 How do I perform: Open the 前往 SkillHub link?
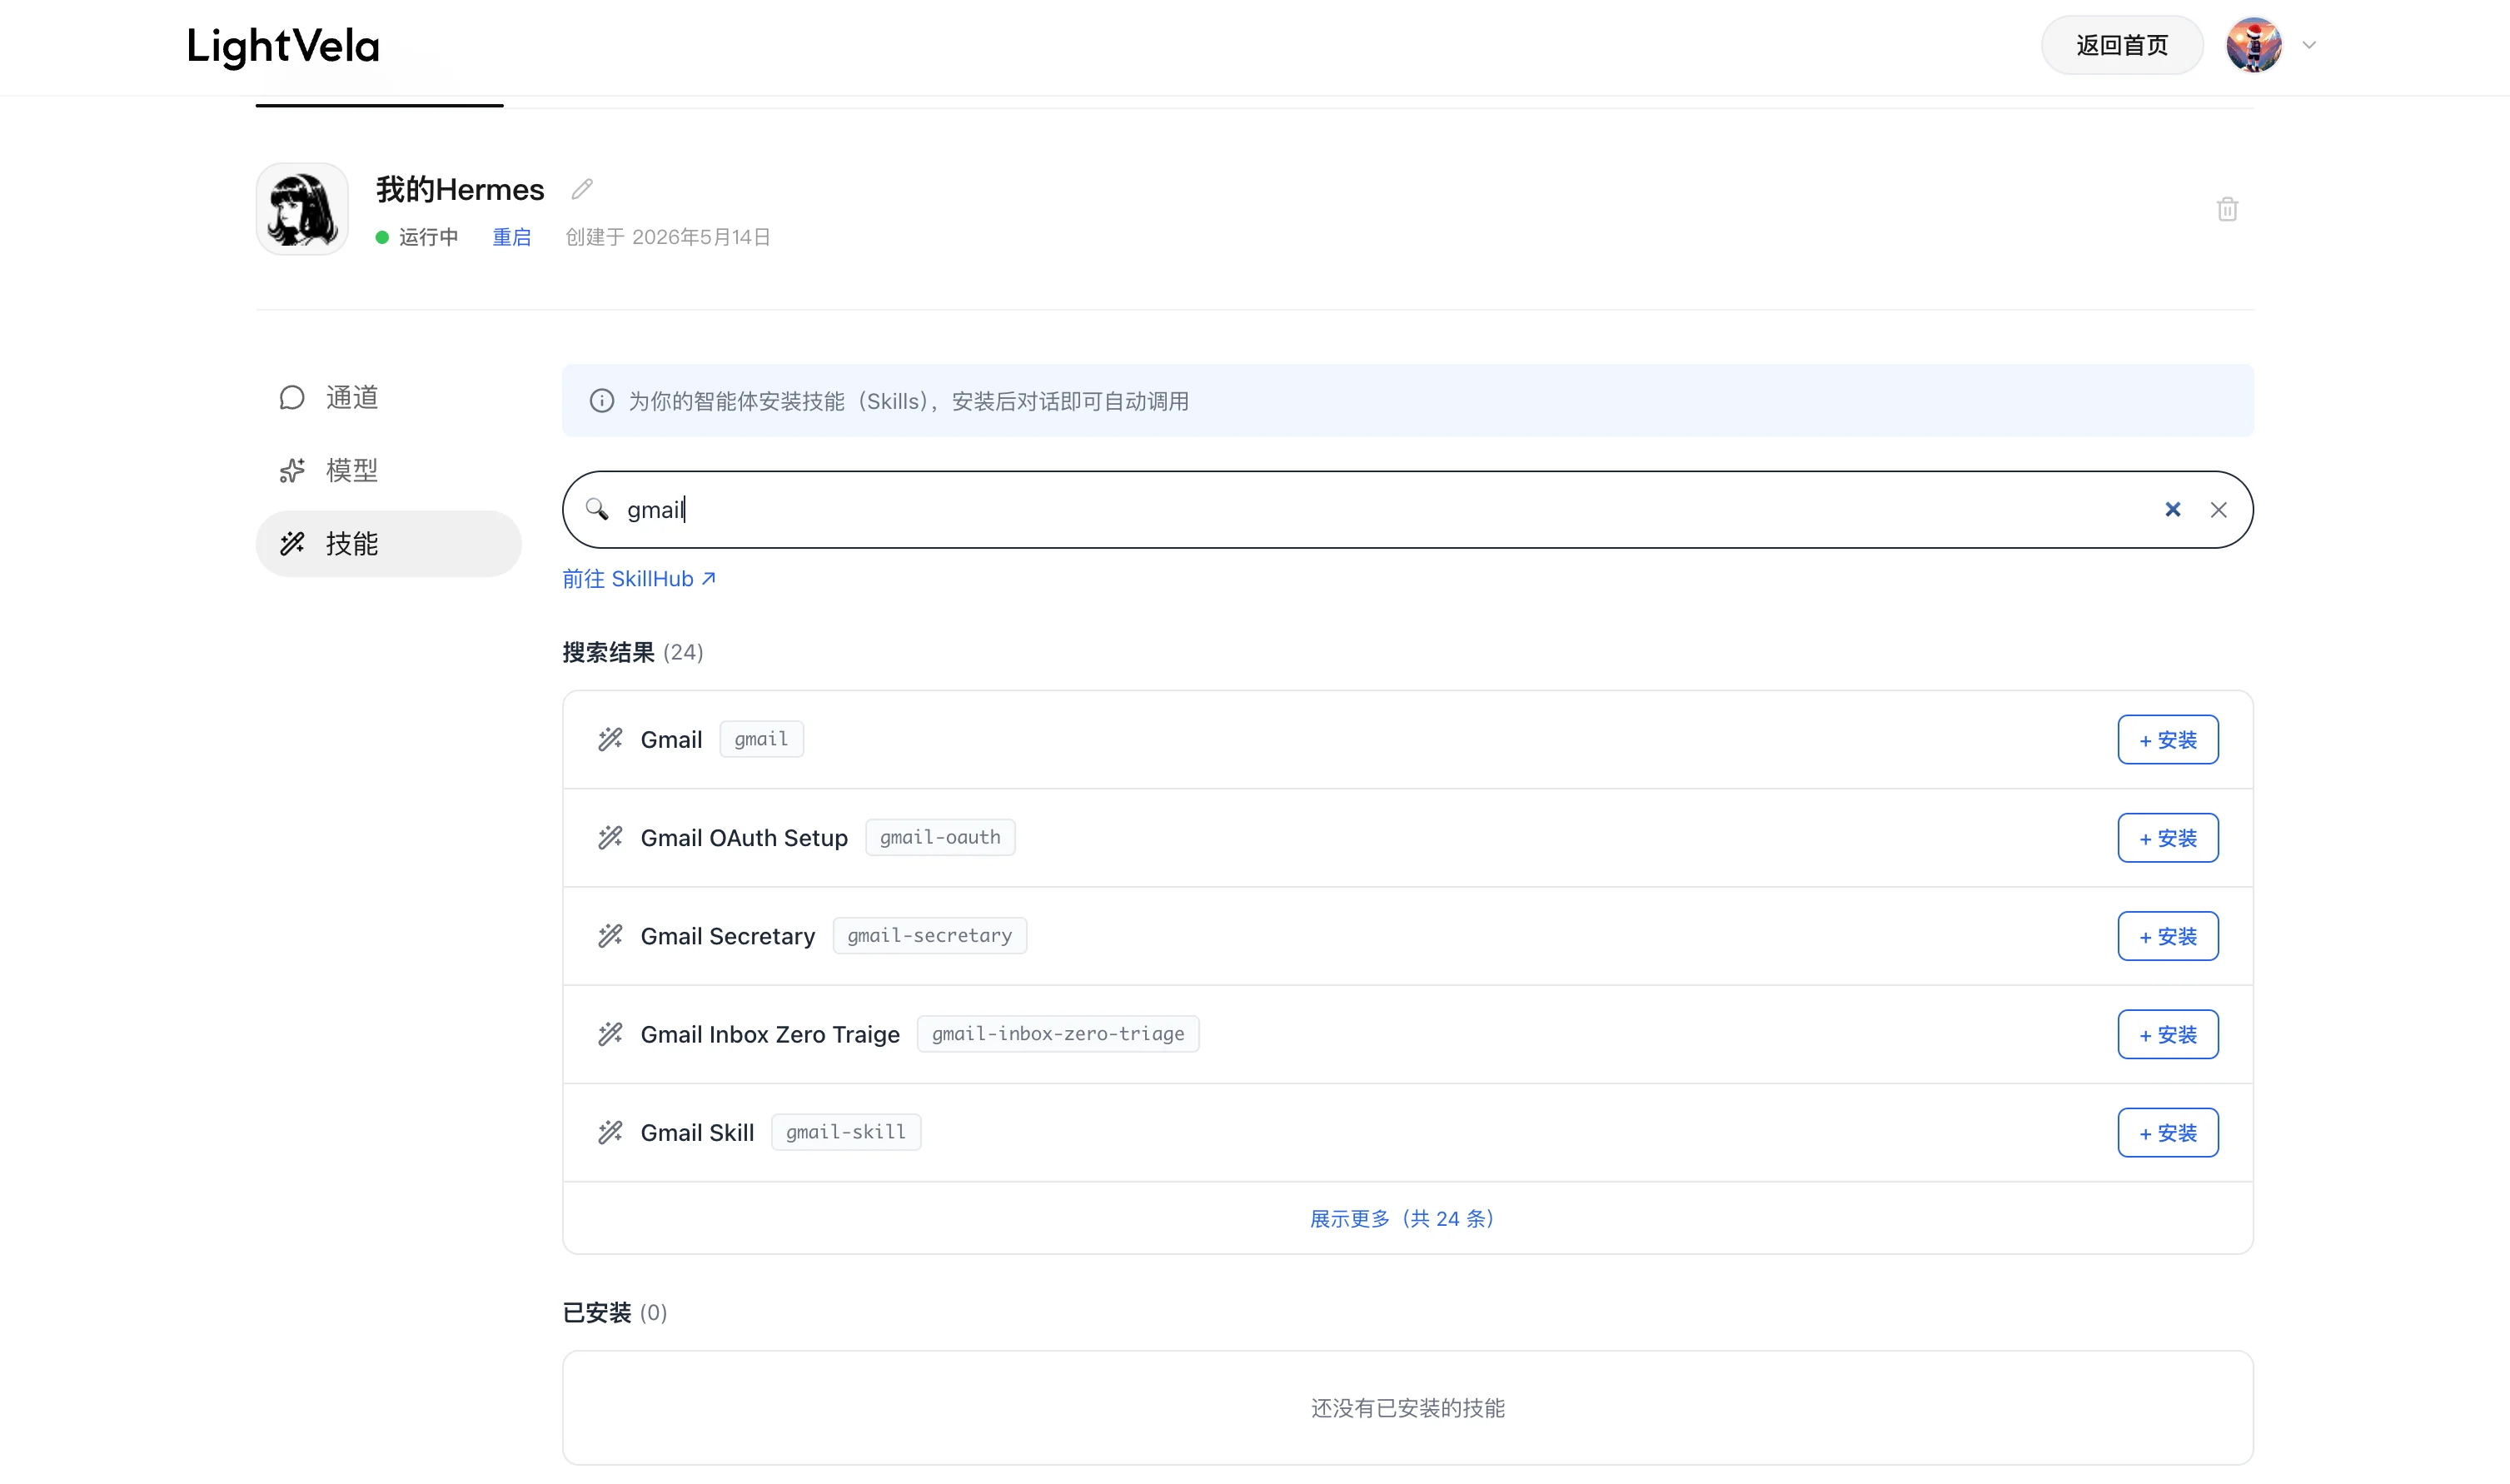[639, 579]
